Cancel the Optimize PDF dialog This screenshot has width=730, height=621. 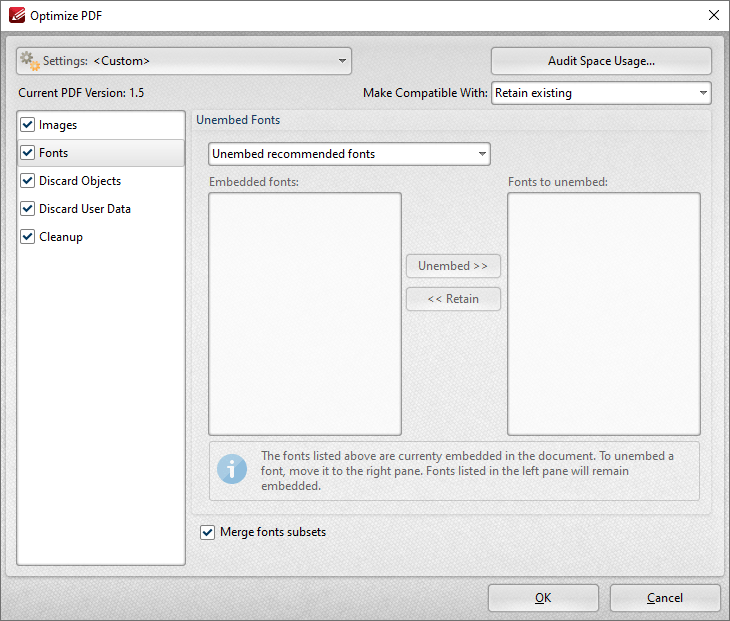[x=665, y=598]
